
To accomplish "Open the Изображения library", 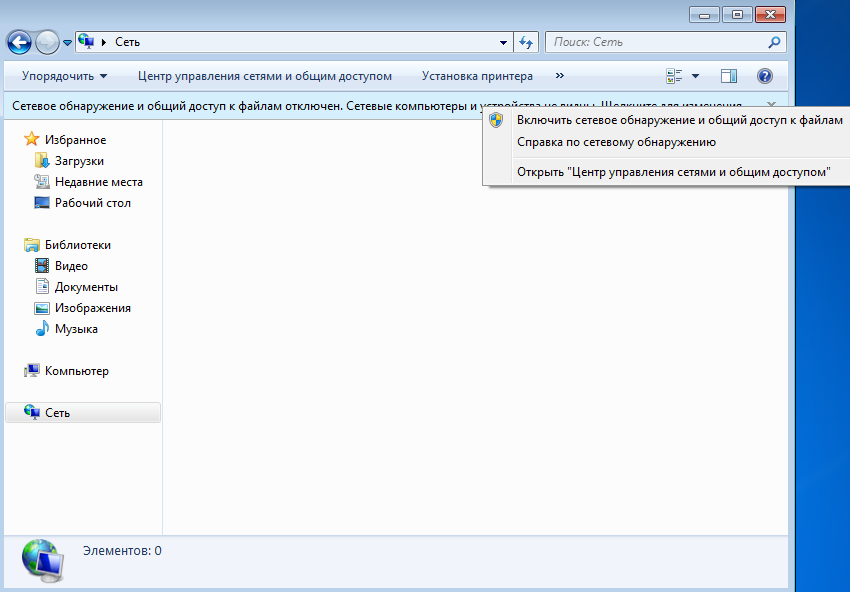I will click(x=93, y=308).
